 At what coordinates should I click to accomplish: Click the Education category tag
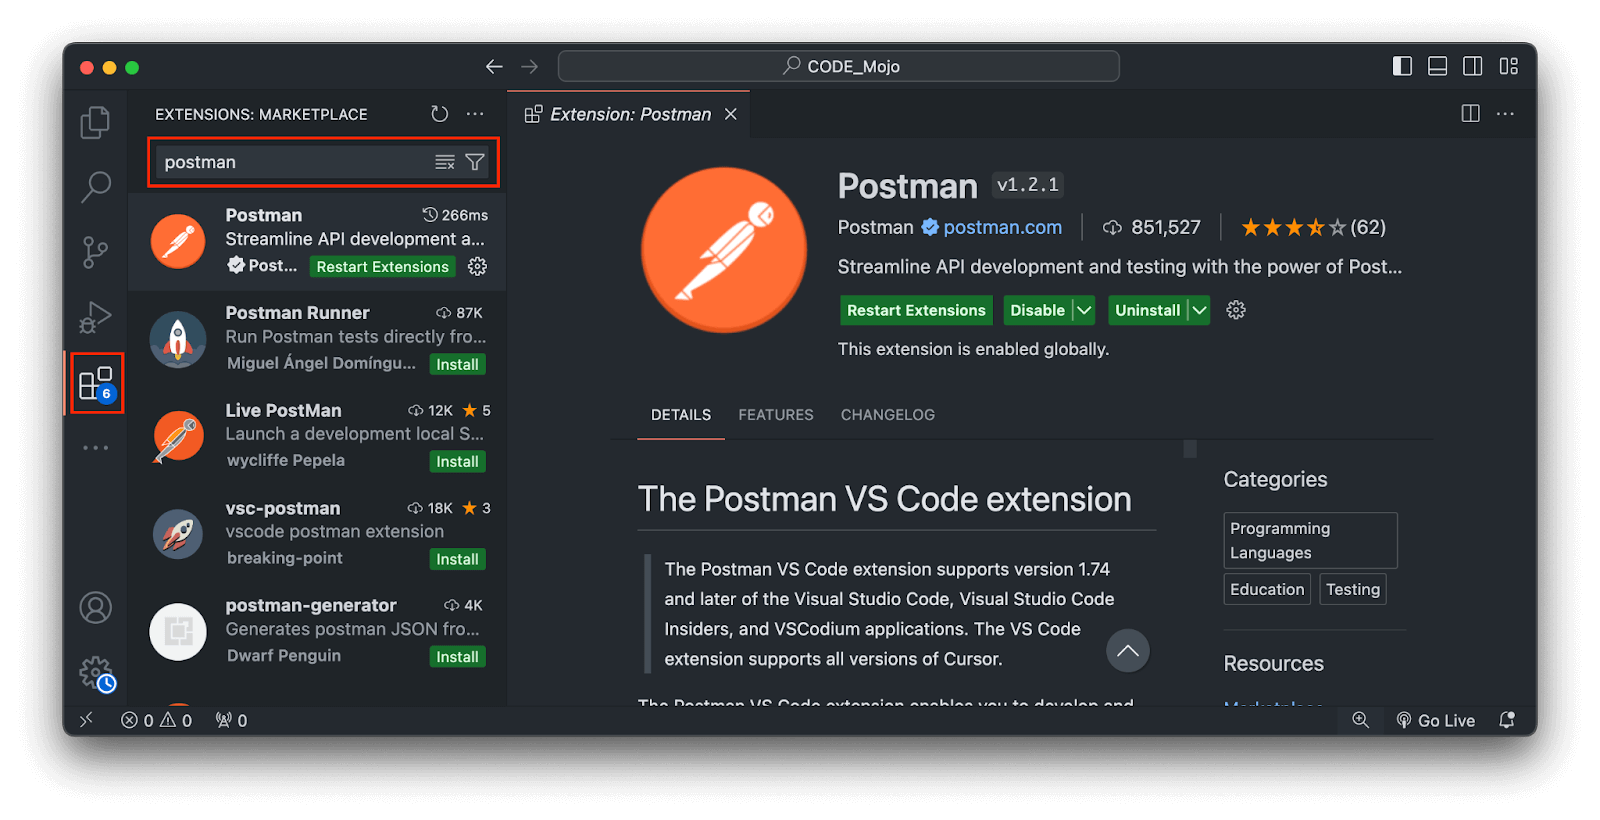pyautogui.click(x=1267, y=589)
